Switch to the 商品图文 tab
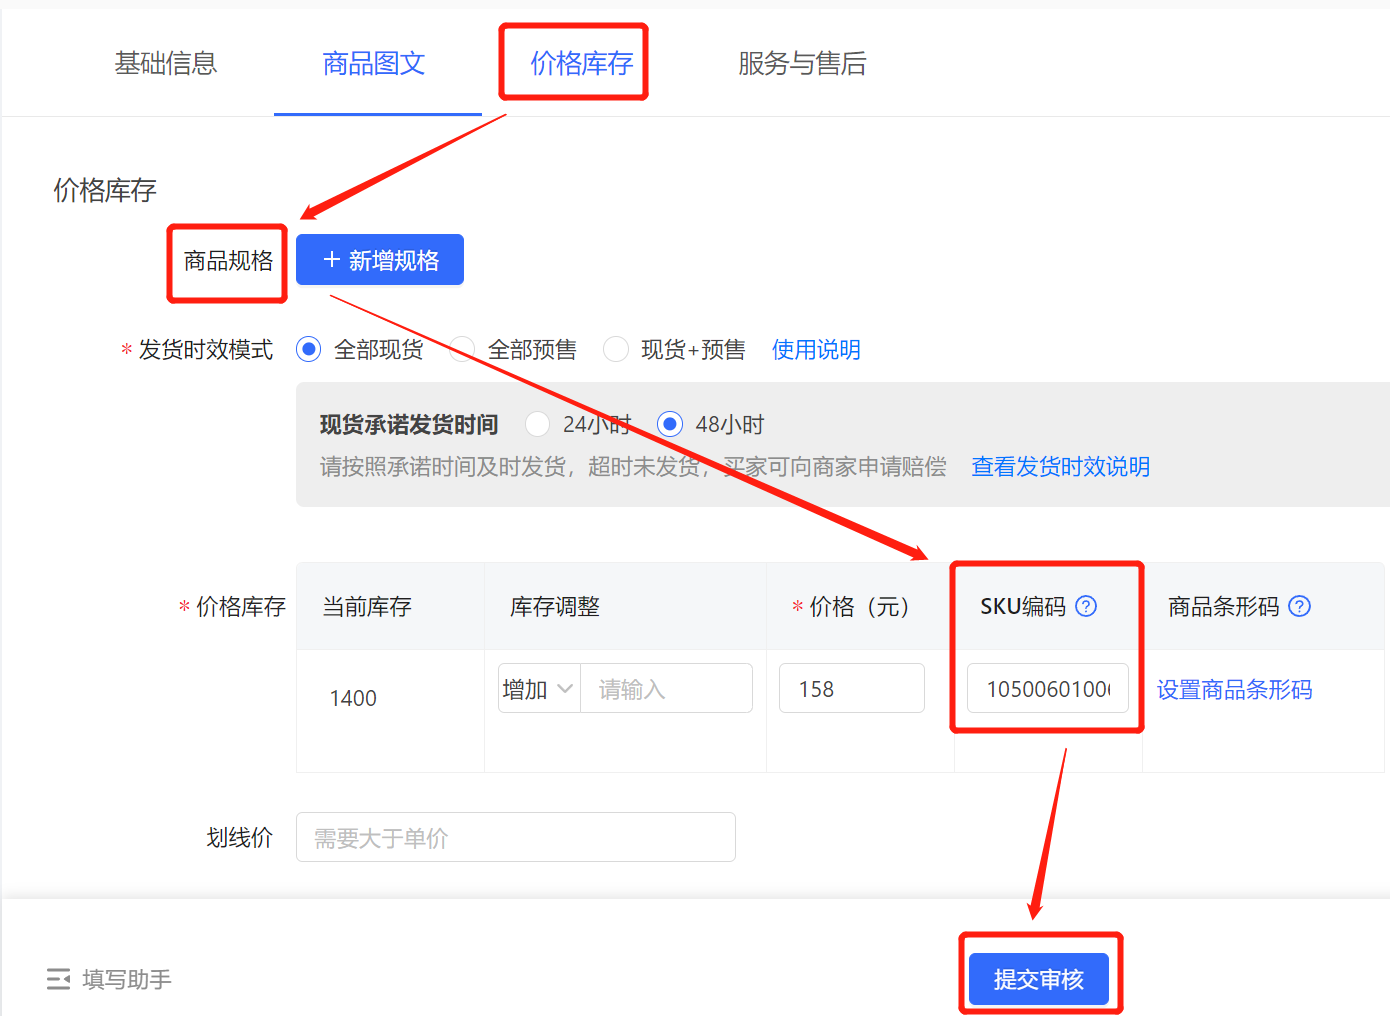This screenshot has width=1390, height=1016. [x=374, y=63]
